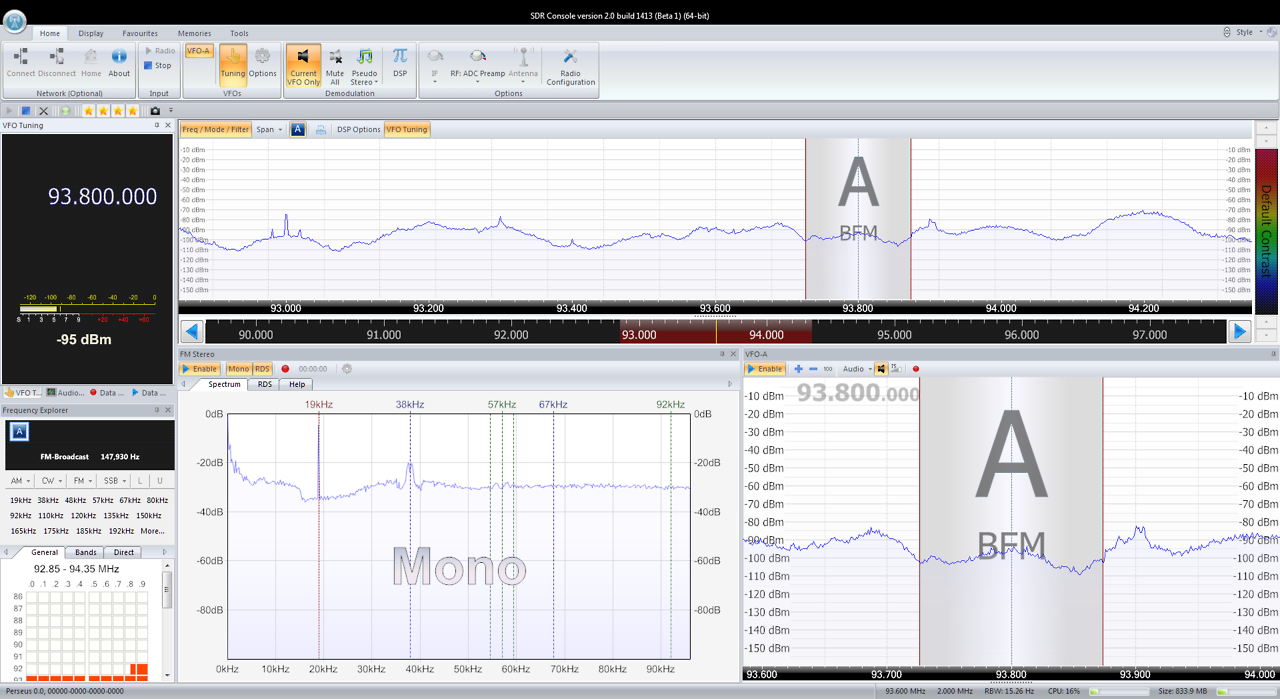Click the VFO-A minus zoom-out icon
This screenshot has width=1280, height=699.
pyautogui.click(x=812, y=369)
